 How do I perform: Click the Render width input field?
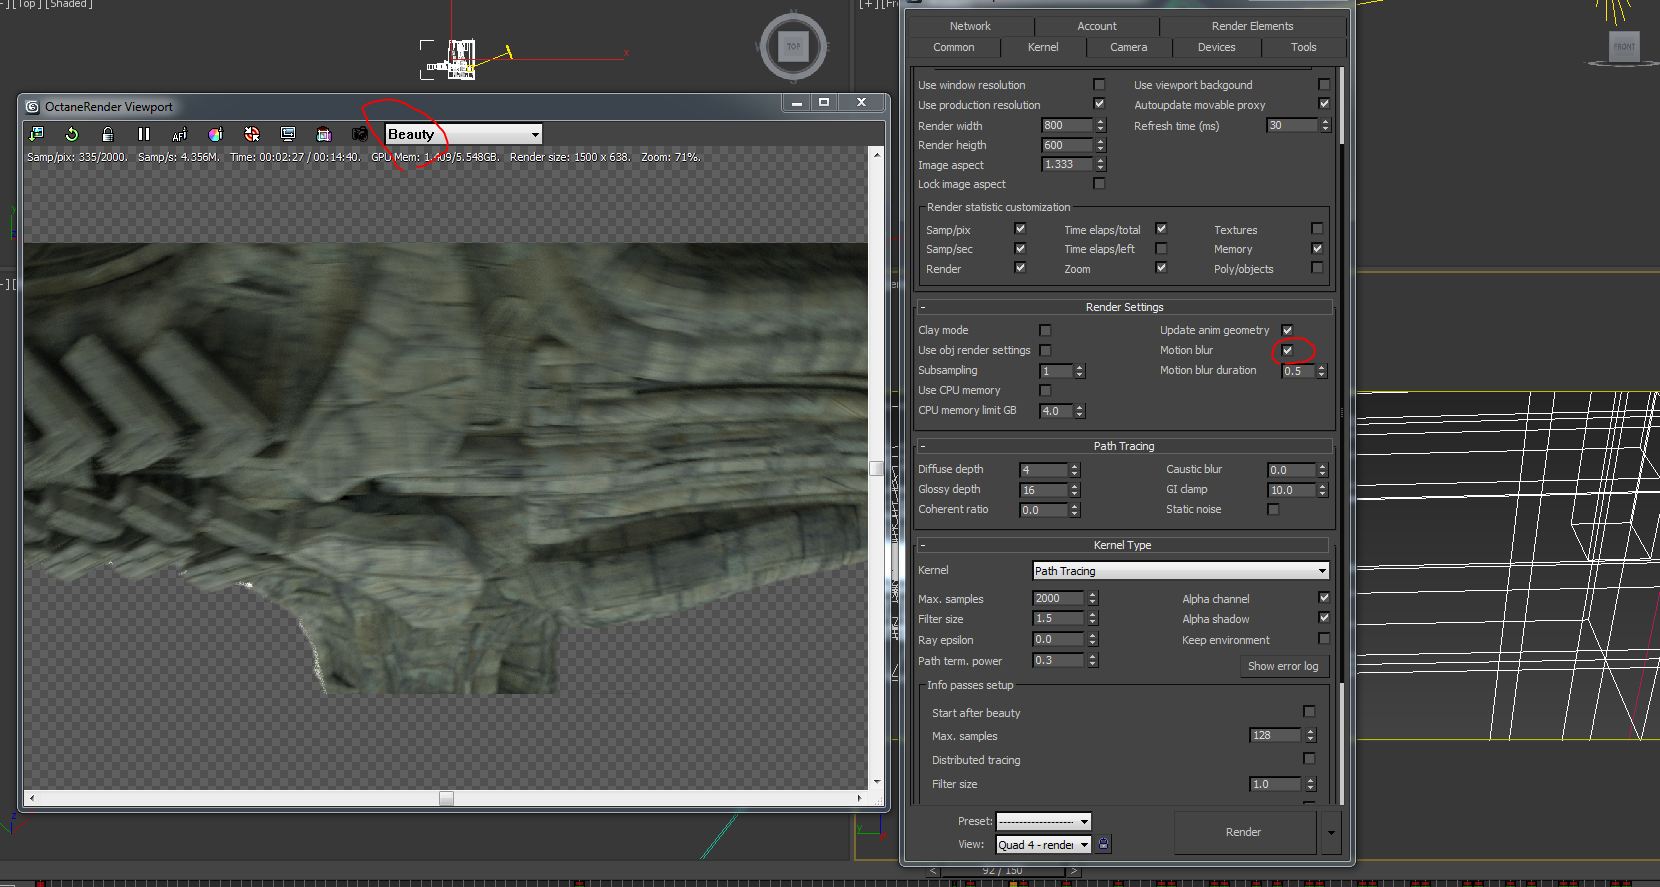click(1067, 126)
